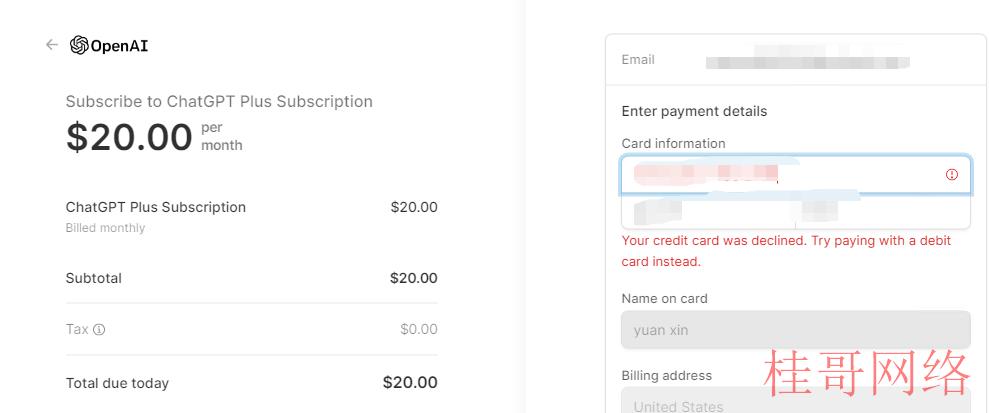Focus the card CVC field
The image size is (989, 413).
pyautogui.click(x=883, y=212)
